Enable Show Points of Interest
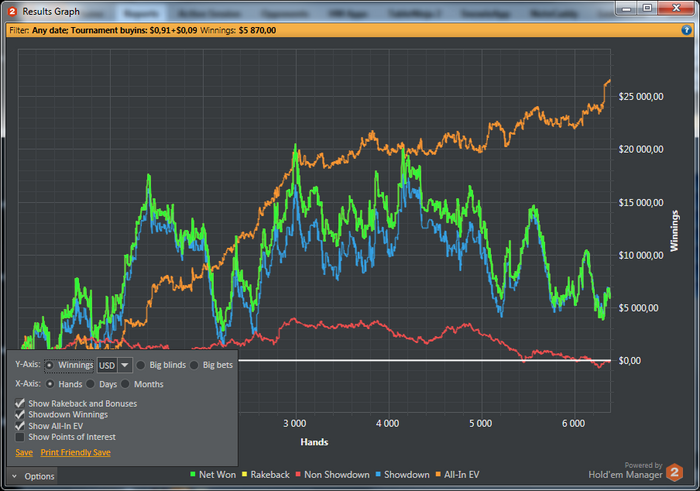This screenshot has height=491, width=700. coord(21,437)
